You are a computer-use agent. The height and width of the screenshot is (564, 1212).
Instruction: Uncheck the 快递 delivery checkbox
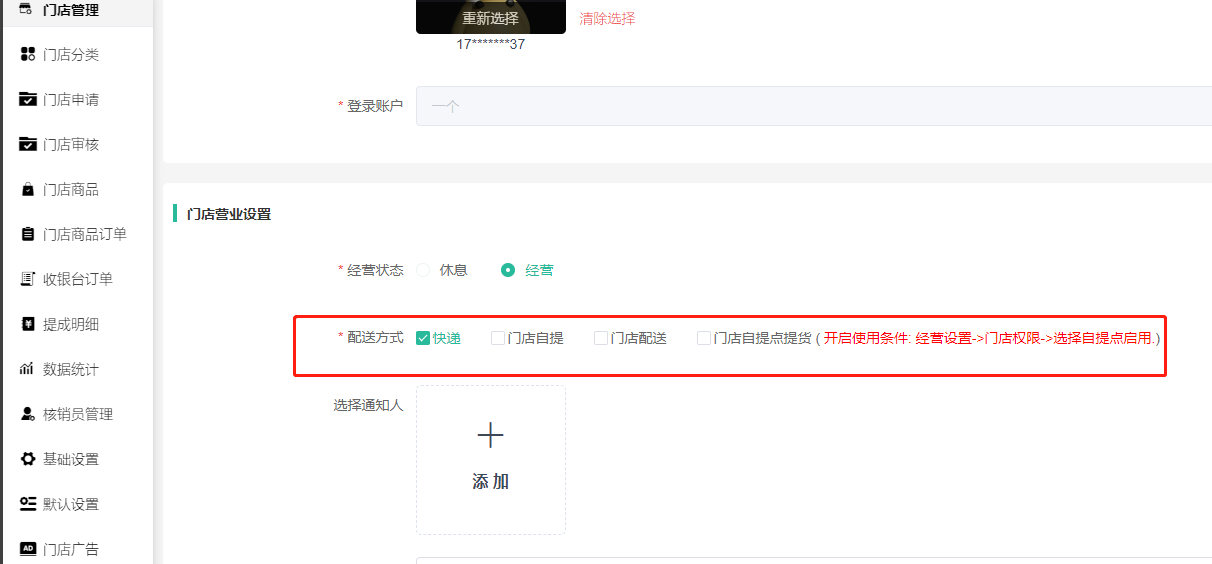(423, 338)
